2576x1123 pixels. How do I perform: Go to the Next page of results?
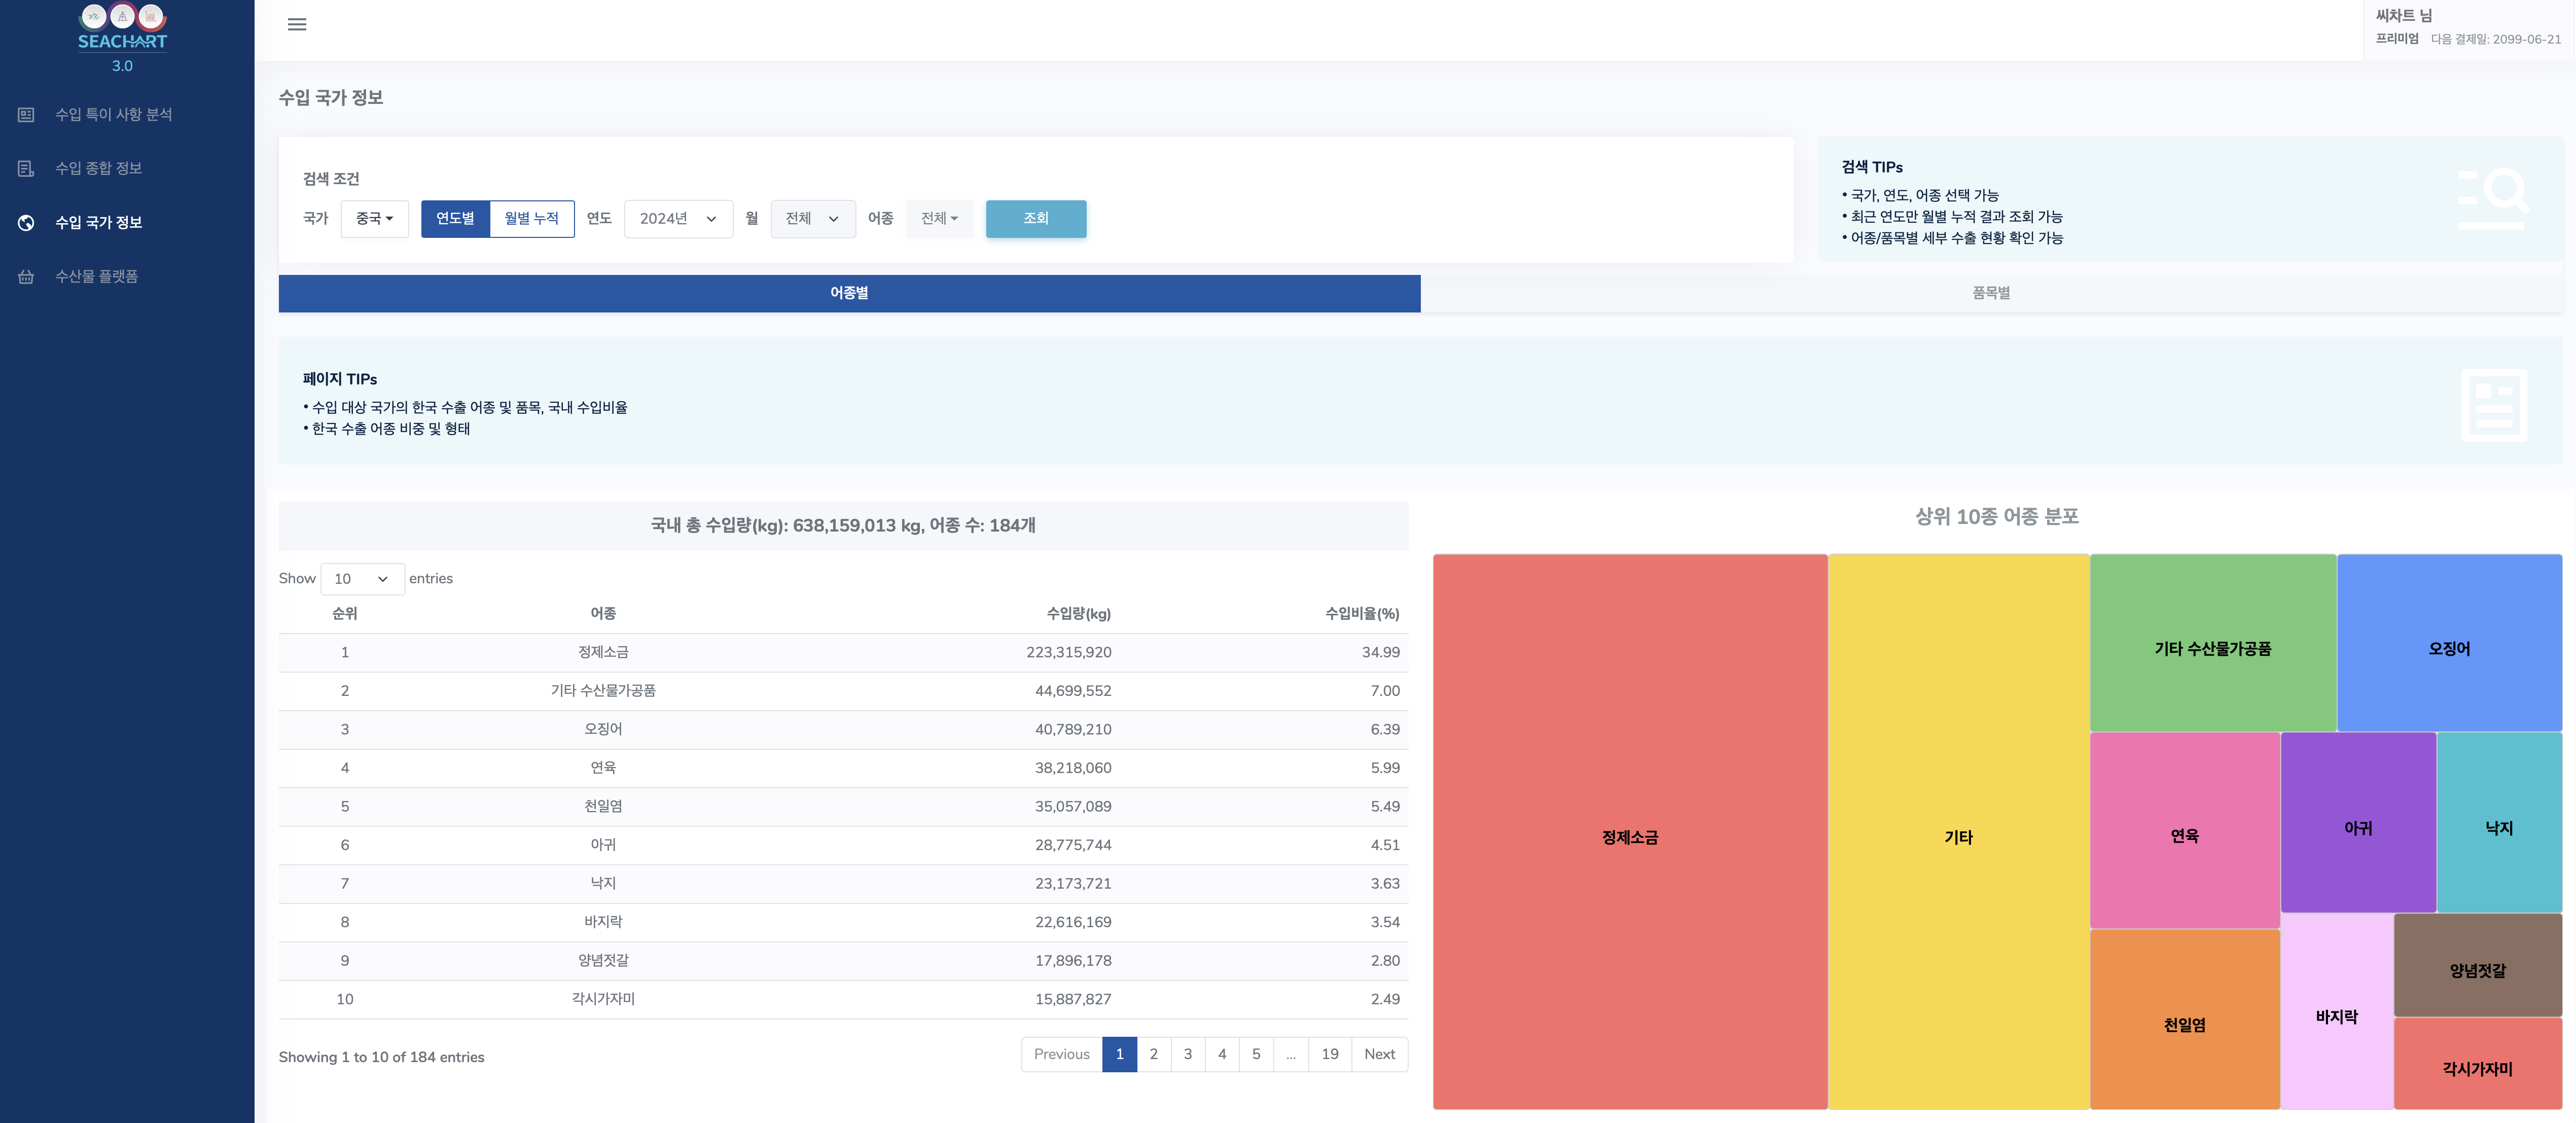tap(1378, 1054)
